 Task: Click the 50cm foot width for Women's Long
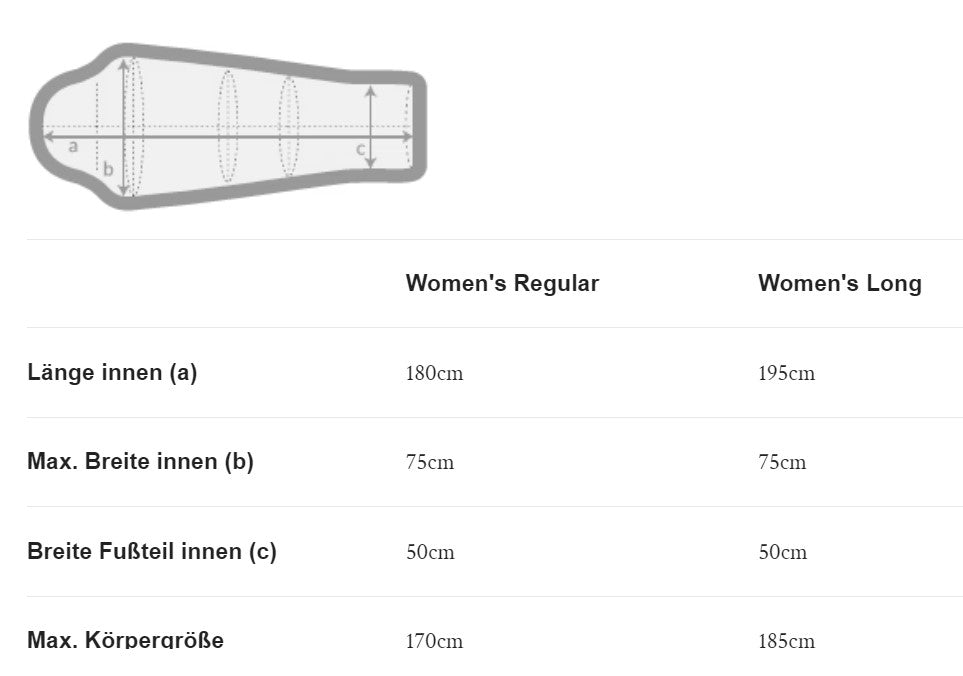click(x=782, y=552)
